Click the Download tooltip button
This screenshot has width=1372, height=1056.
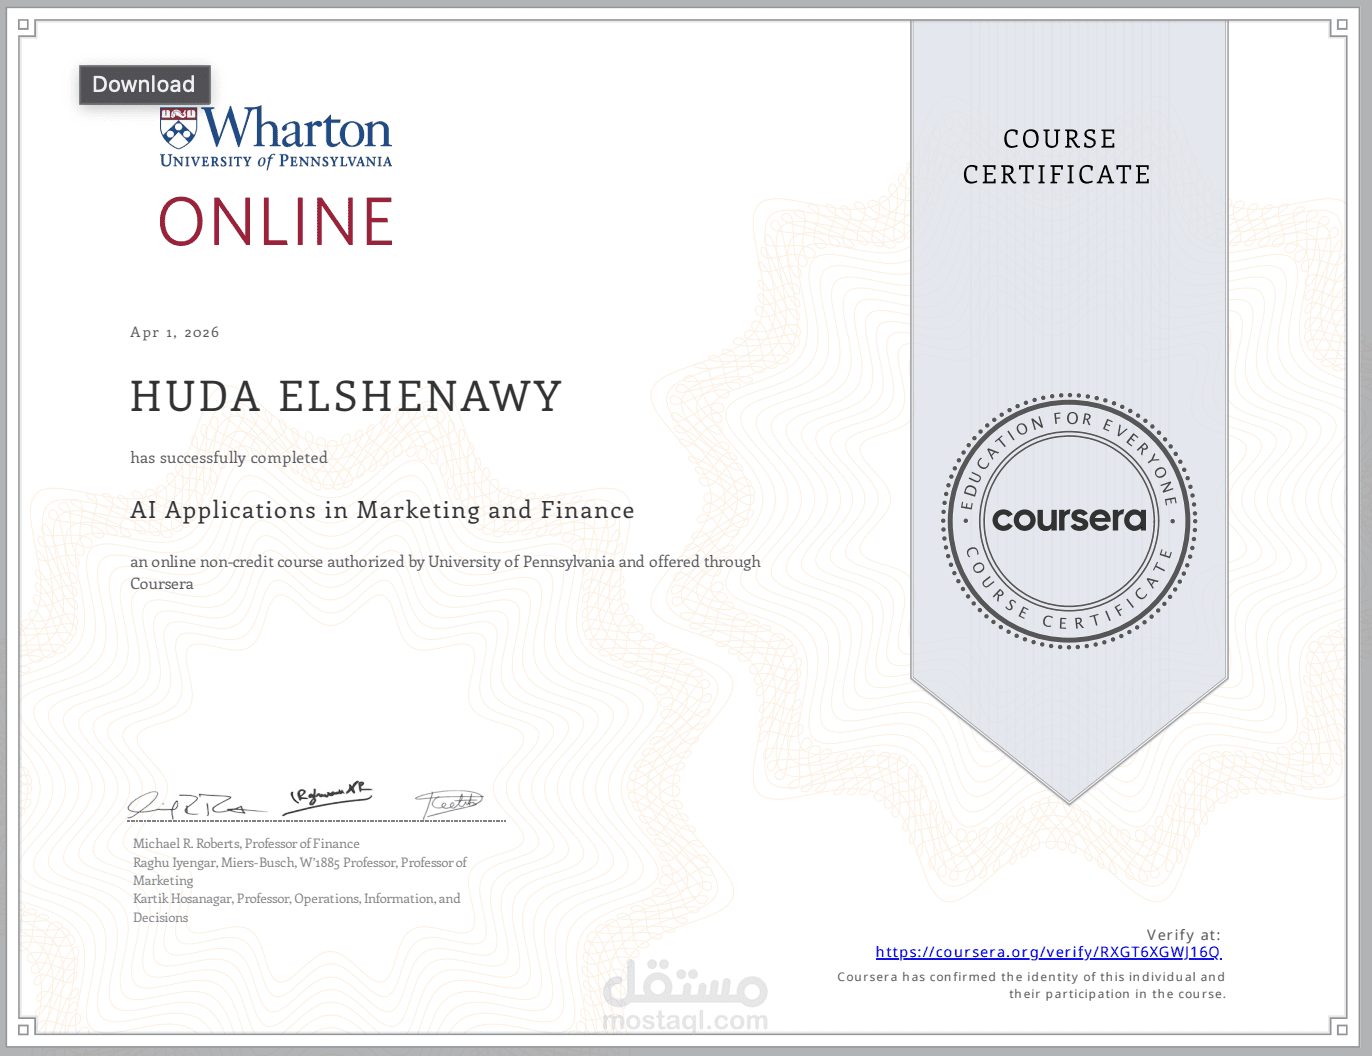[144, 84]
